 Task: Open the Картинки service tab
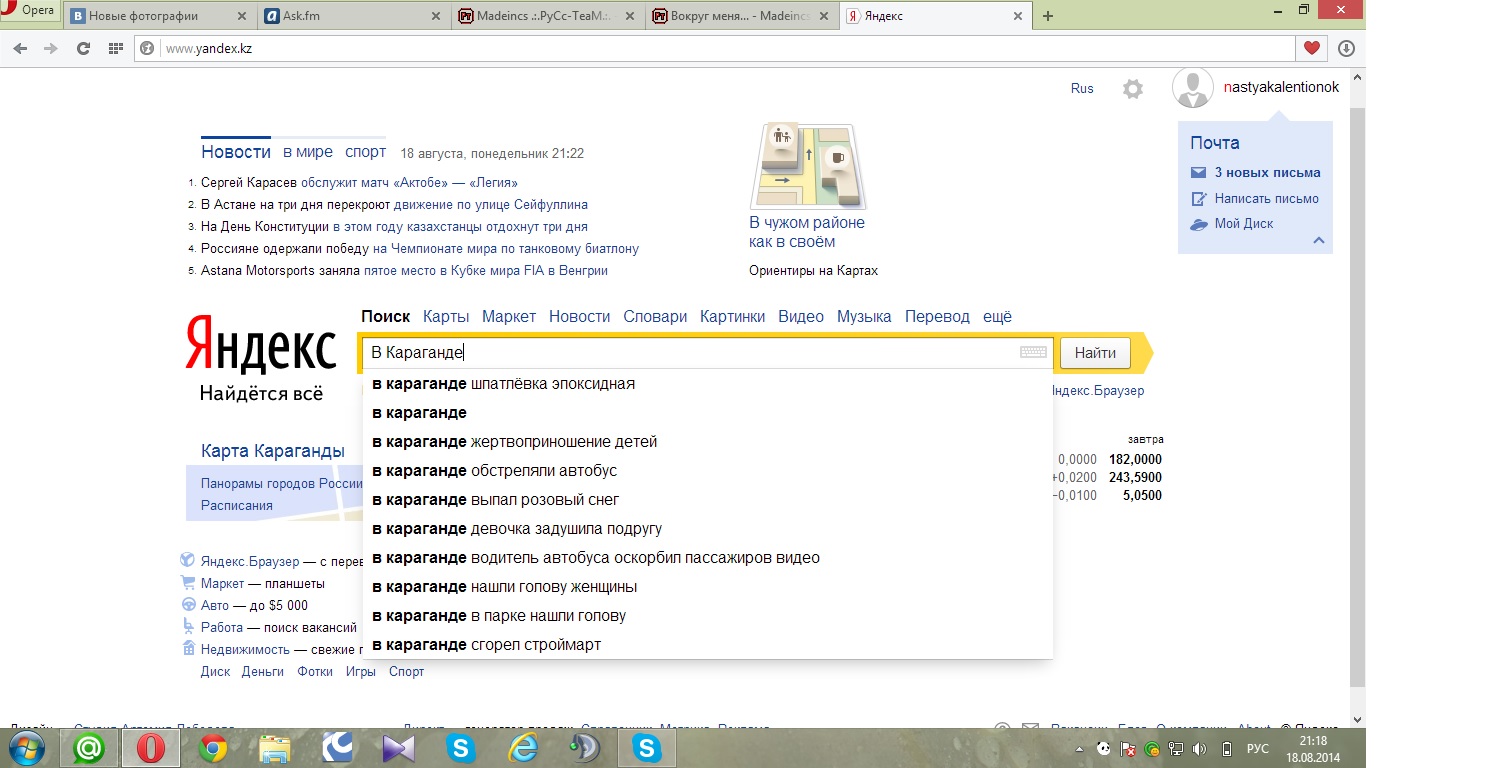(x=732, y=316)
